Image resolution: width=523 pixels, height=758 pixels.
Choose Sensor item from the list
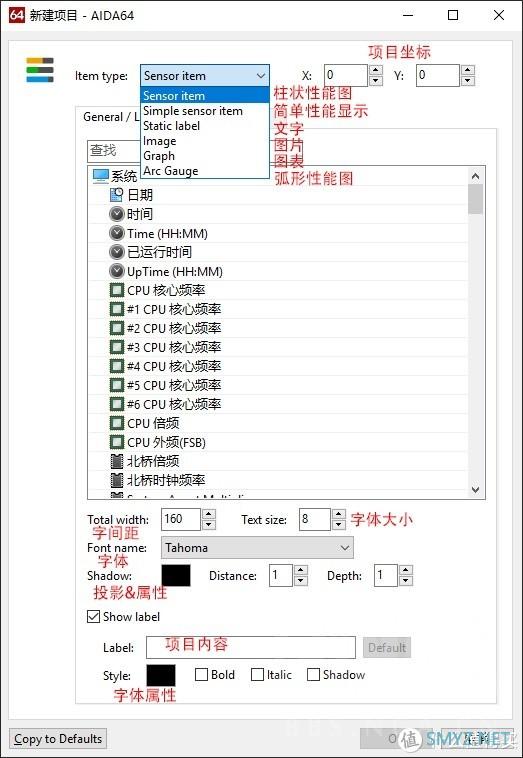(x=204, y=96)
